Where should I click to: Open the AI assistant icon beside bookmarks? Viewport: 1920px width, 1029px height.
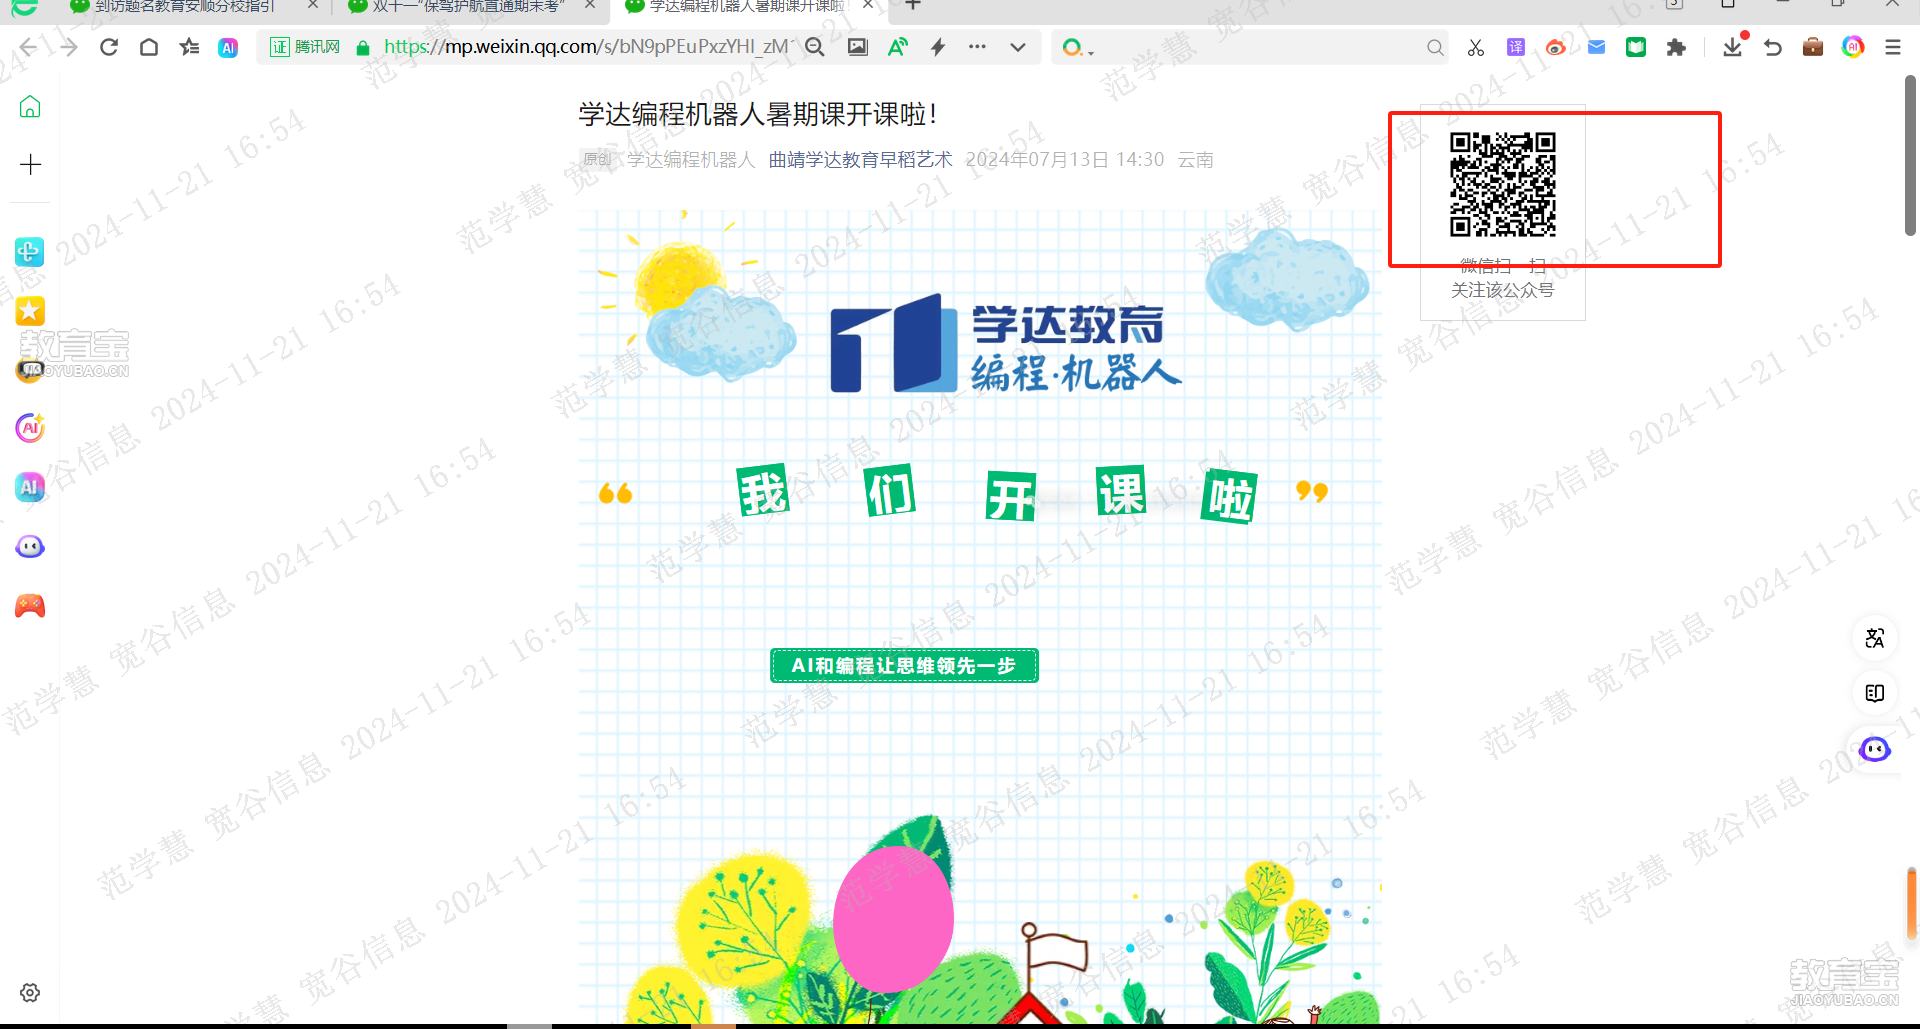228,47
